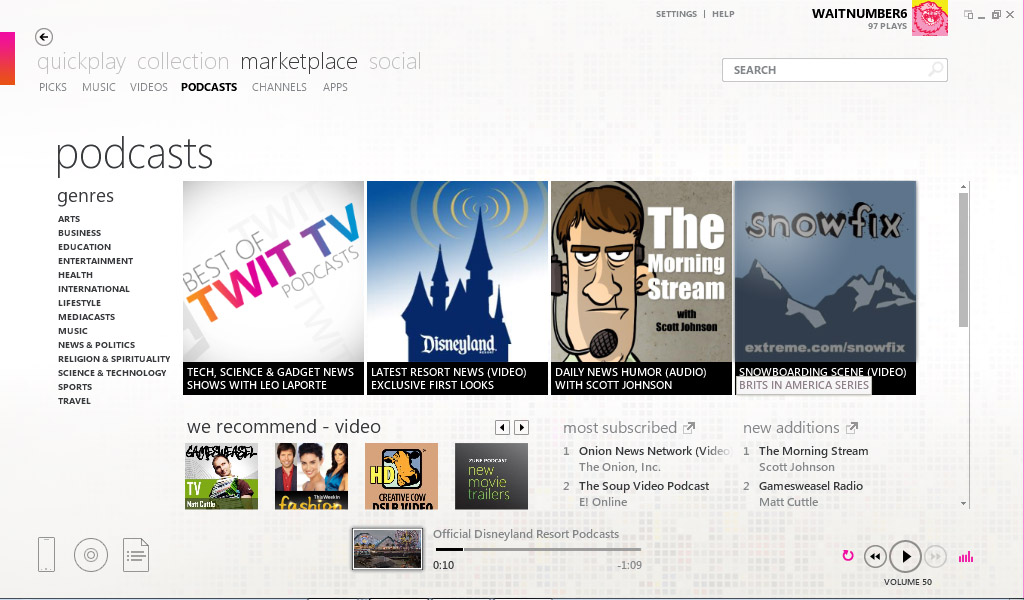This screenshot has height=600, width=1024.
Task: Click the rewind previous button
Action: tap(875, 556)
